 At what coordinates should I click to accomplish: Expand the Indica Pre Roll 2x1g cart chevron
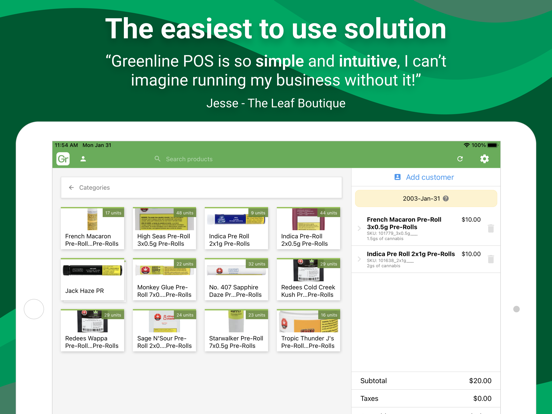pos(359,259)
